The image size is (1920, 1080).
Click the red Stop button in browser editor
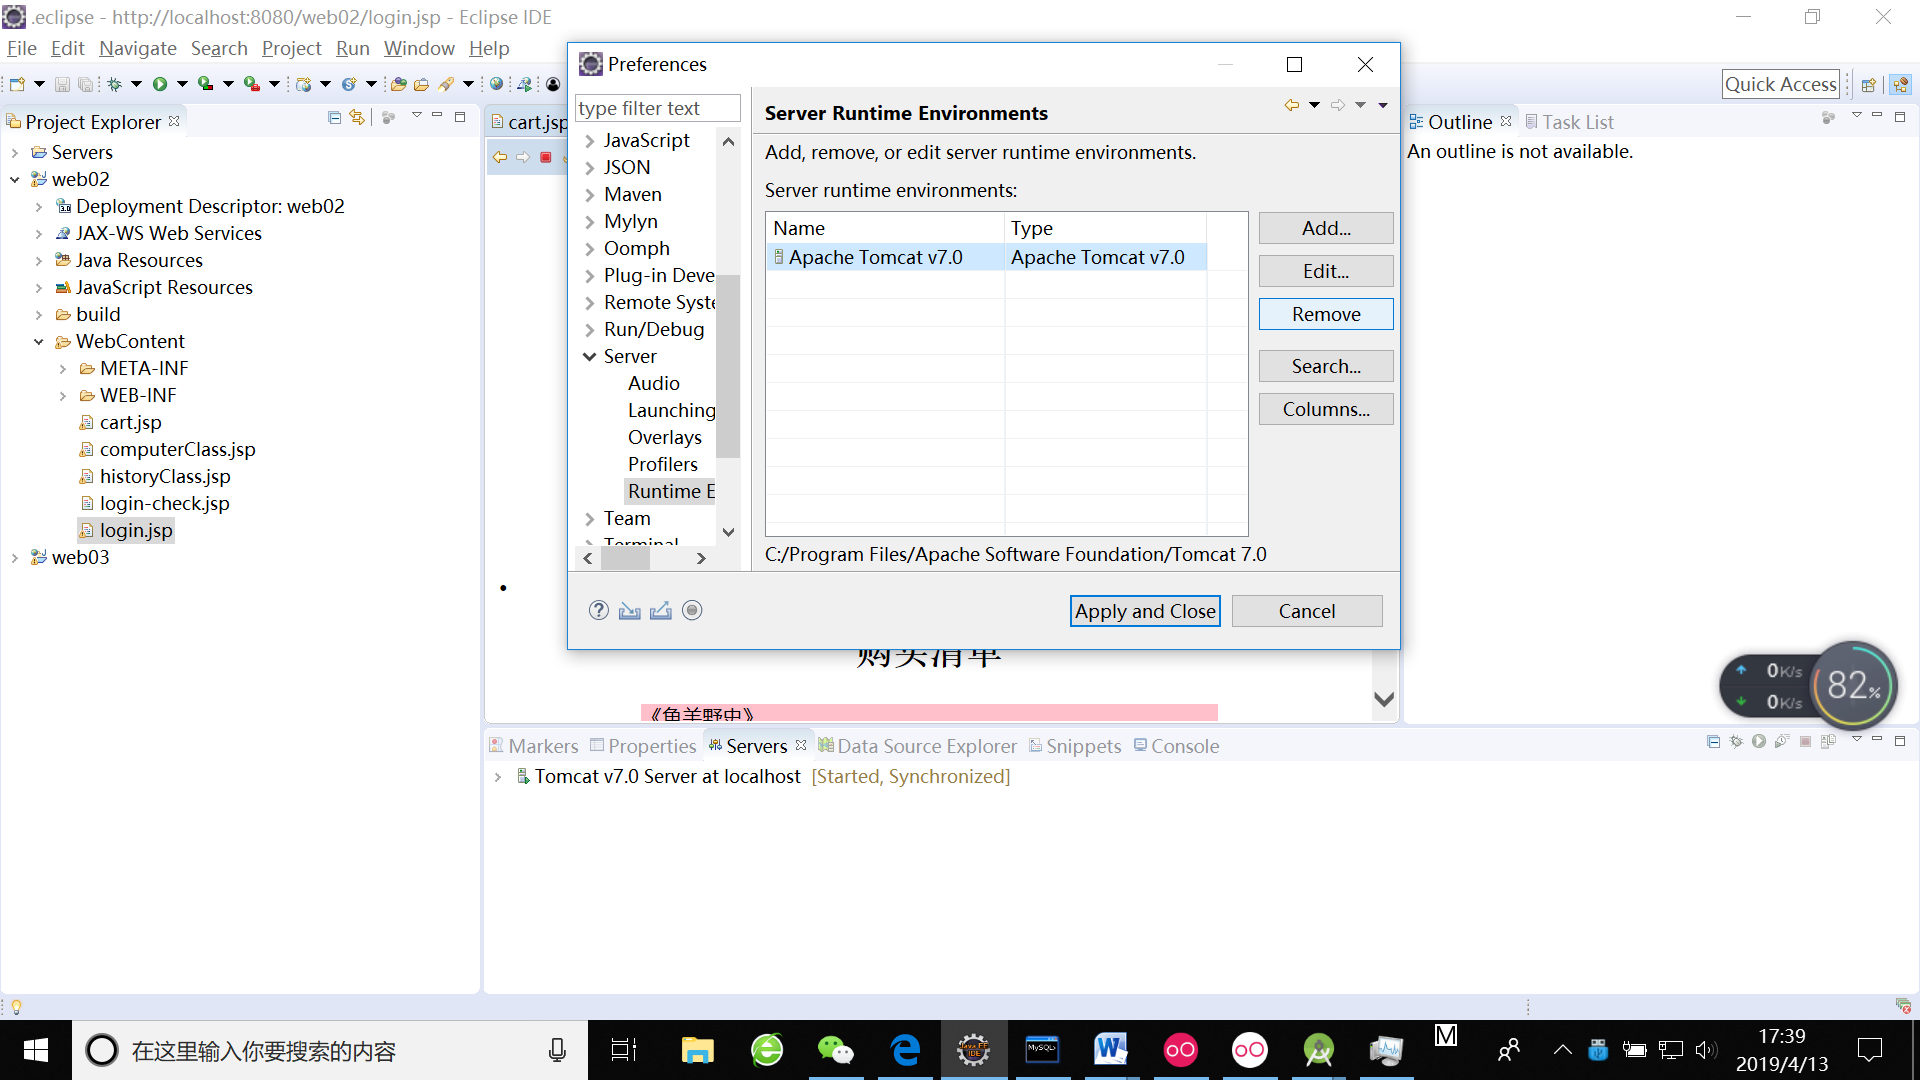[x=546, y=157]
